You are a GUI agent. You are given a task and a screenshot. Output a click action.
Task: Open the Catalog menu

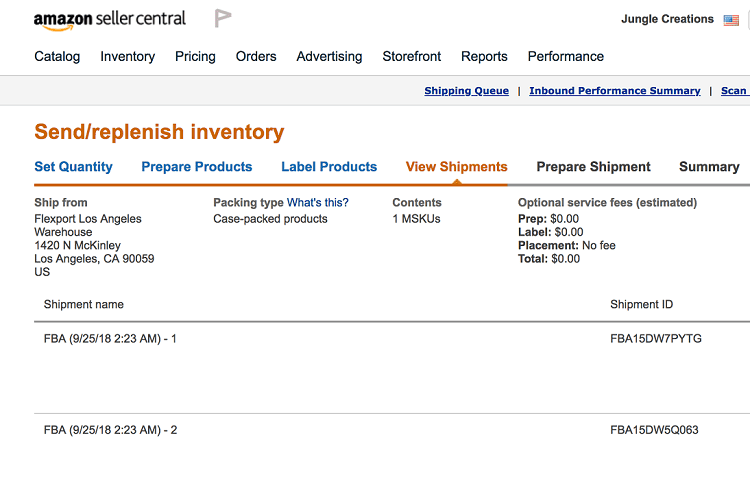(57, 56)
